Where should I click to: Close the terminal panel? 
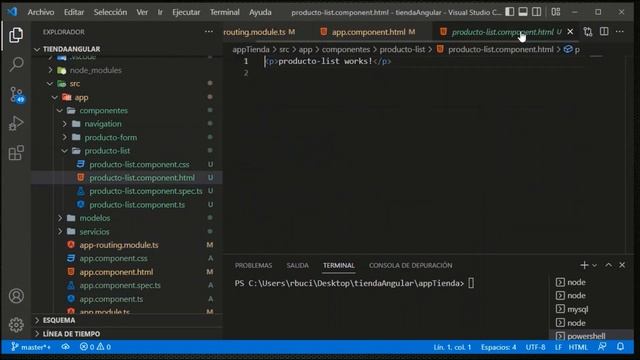tap(622, 265)
